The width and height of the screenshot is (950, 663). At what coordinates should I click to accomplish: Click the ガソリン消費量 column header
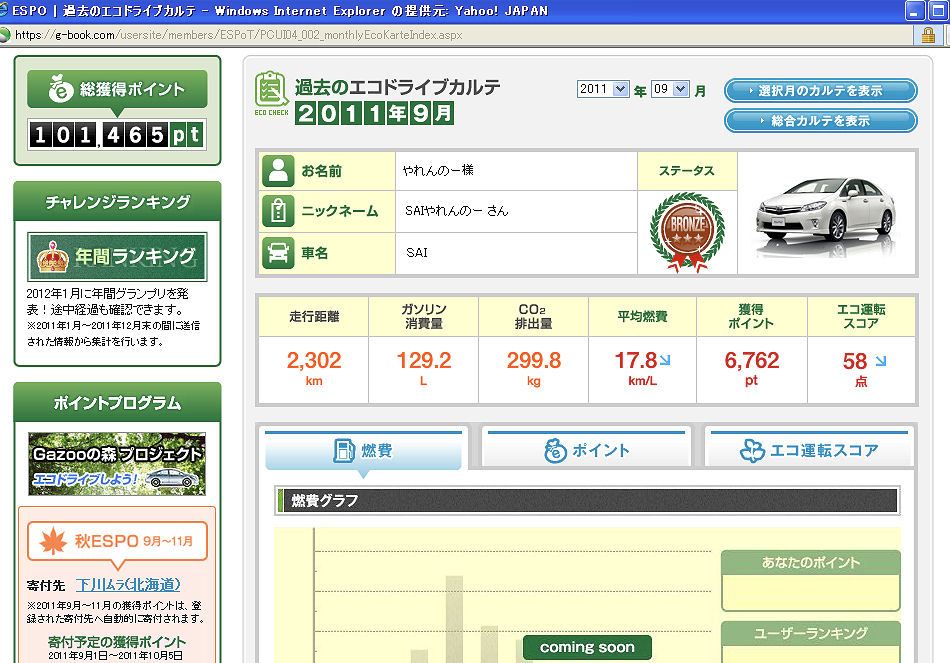coord(424,316)
